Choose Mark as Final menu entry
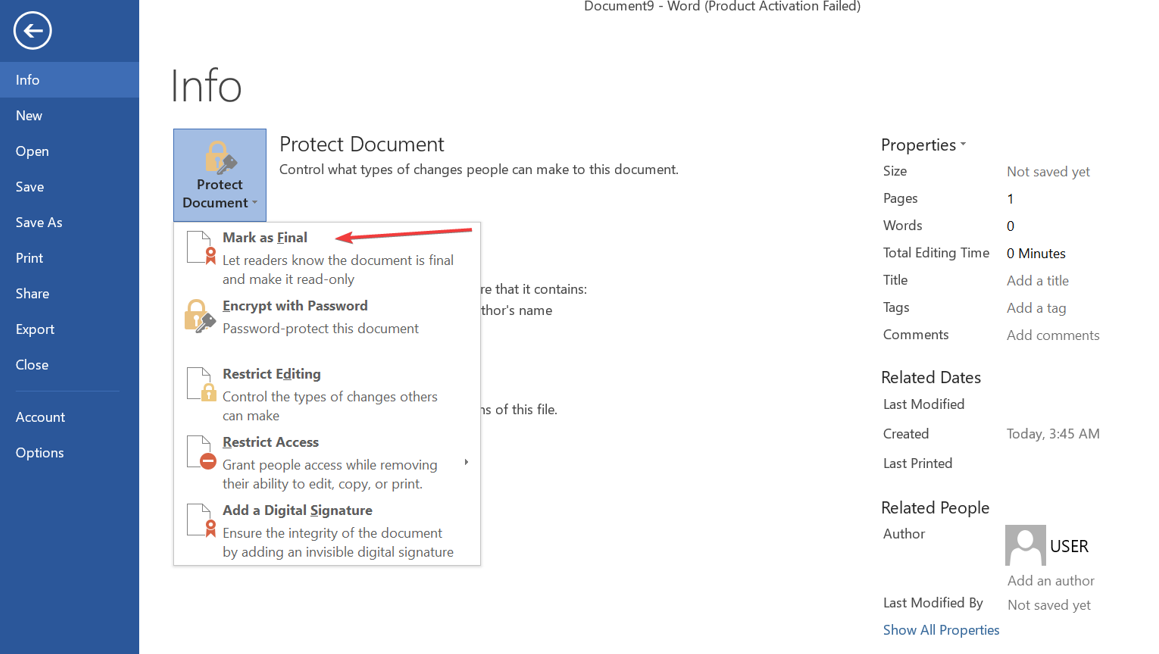 (265, 238)
